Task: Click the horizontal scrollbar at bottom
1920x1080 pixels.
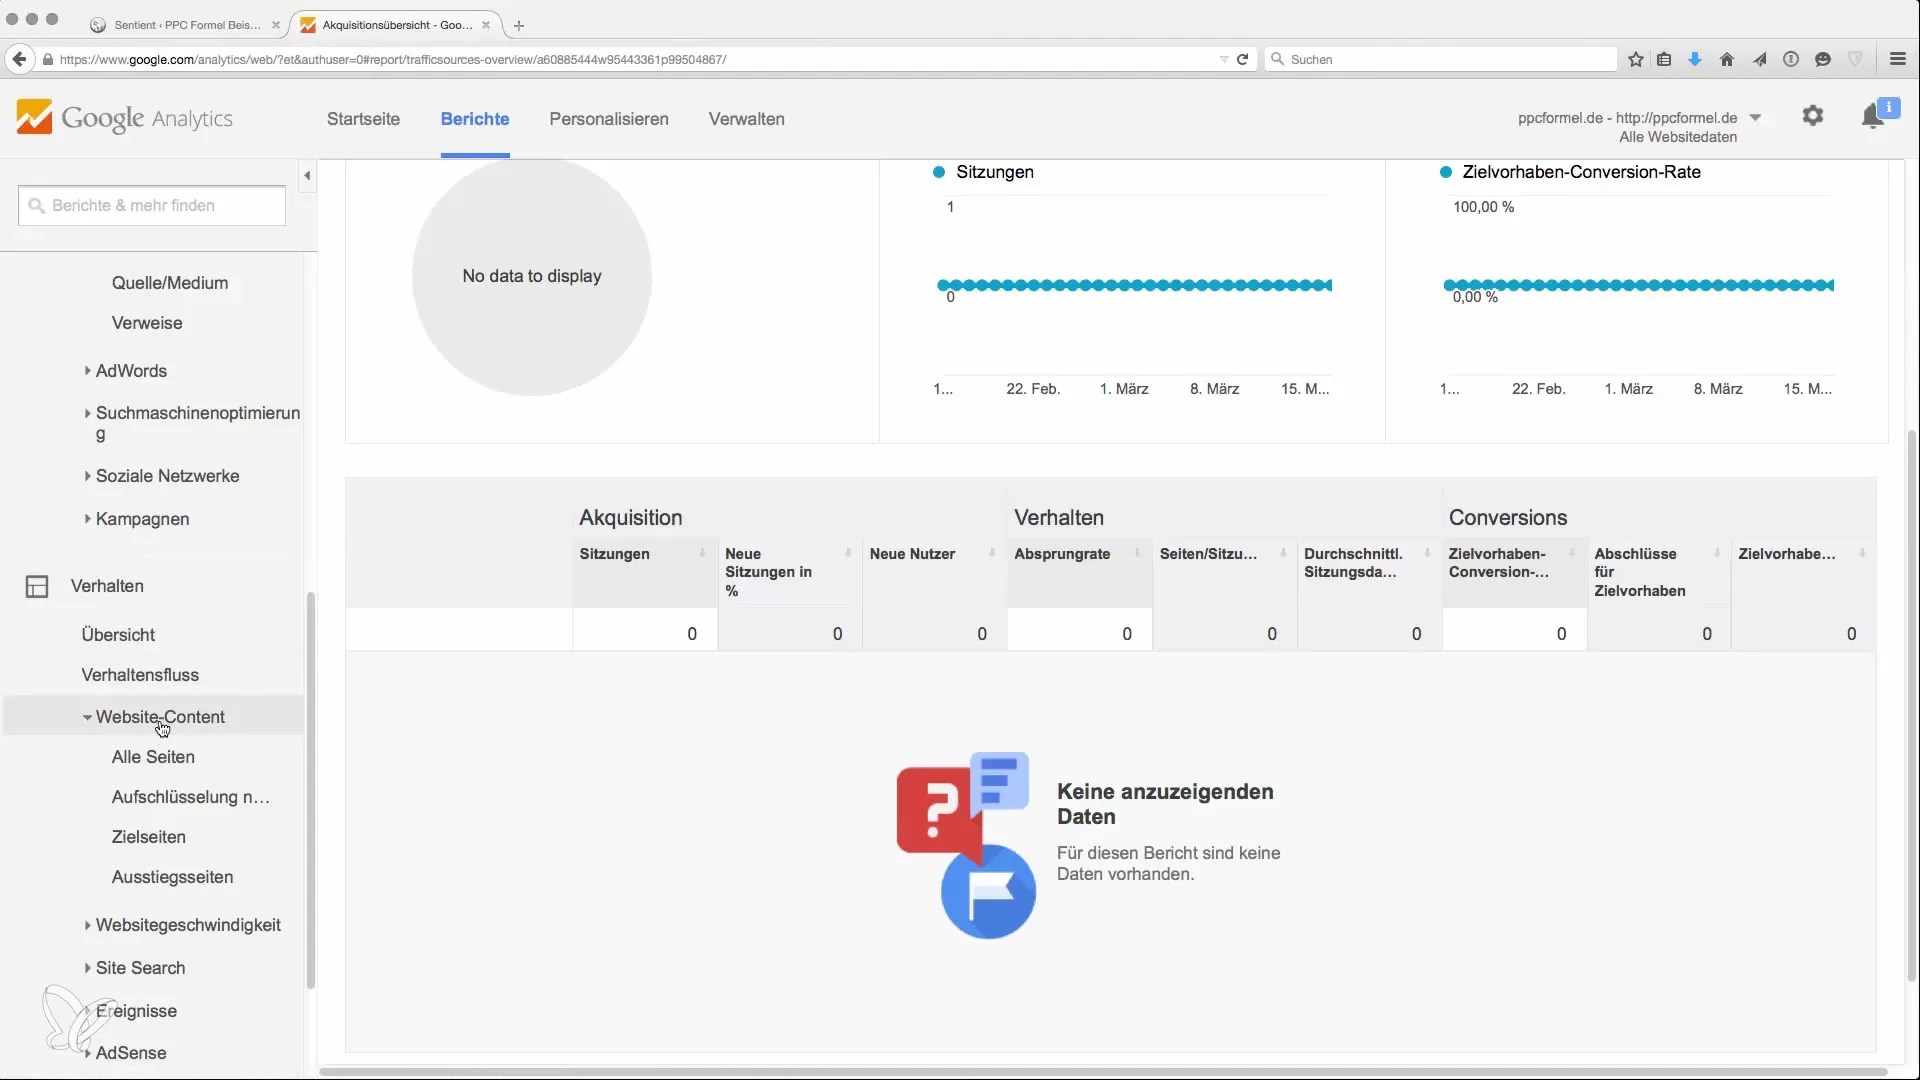Action: 1102,1072
